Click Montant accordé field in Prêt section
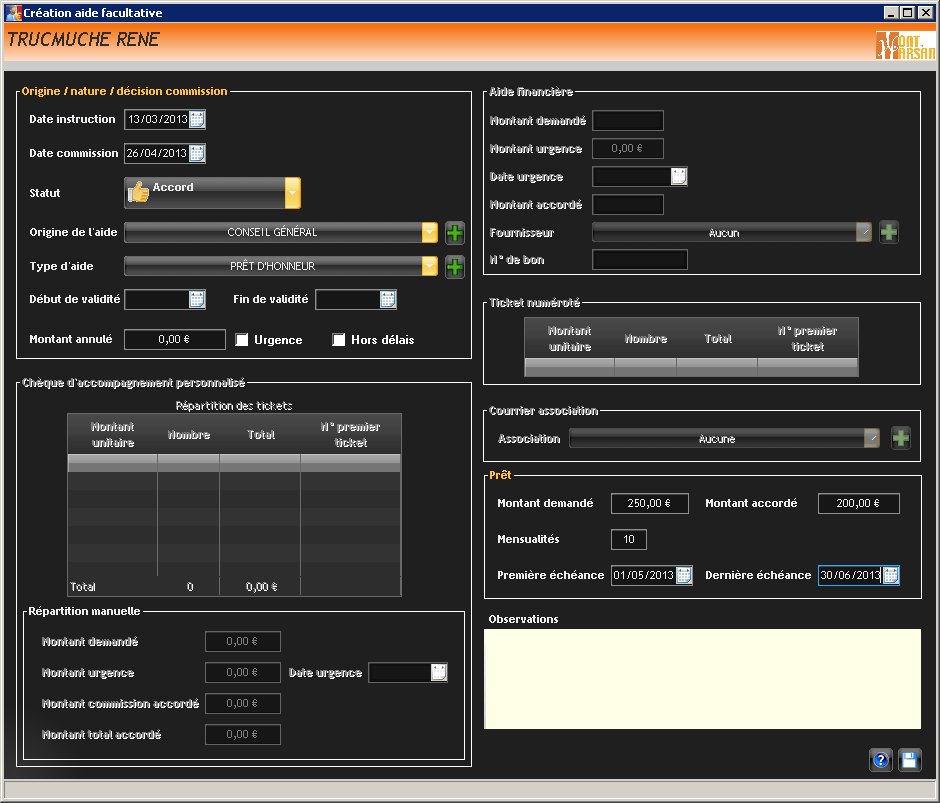The height and width of the screenshot is (803, 940). coord(858,504)
